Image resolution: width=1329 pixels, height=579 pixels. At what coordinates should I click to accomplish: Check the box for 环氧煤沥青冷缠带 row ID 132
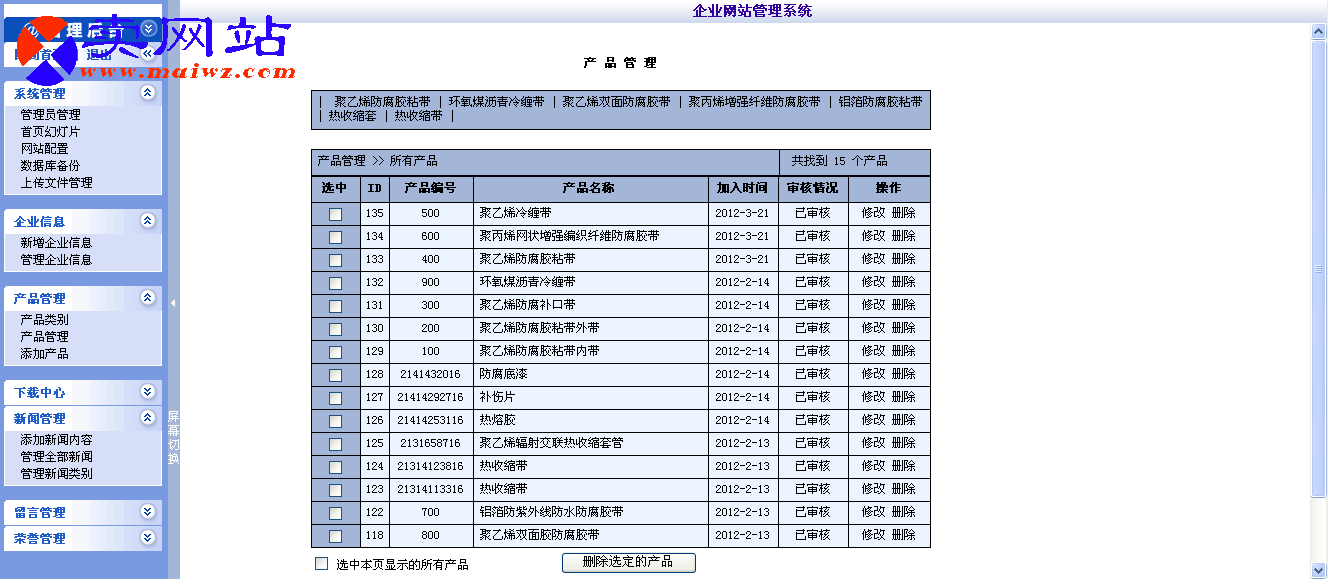click(x=336, y=283)
